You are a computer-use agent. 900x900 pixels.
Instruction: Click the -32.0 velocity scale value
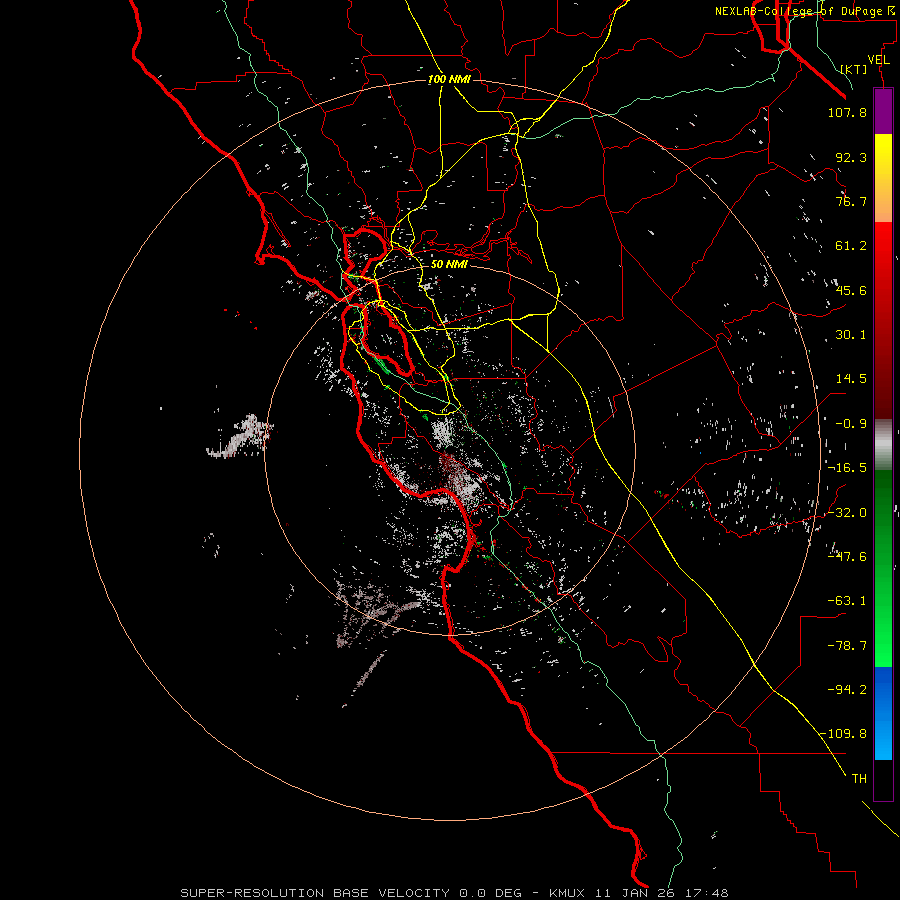847,513
